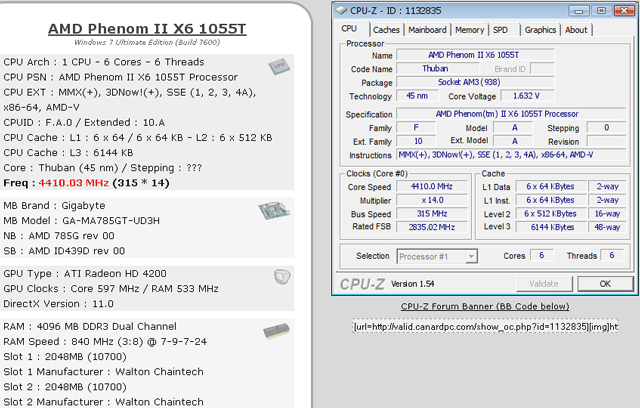
Task: Click the Level 2 value 6 x 512 KBytes
Action: coord(551,214)
